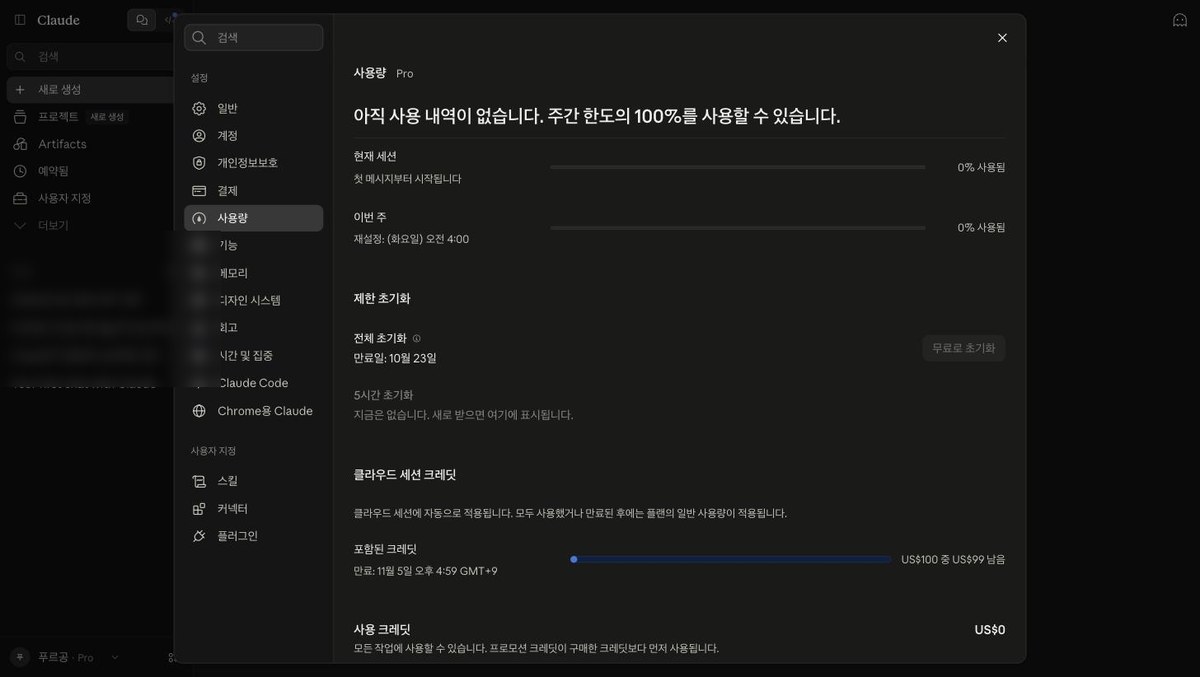Click the settings search field

coord(254,37)
